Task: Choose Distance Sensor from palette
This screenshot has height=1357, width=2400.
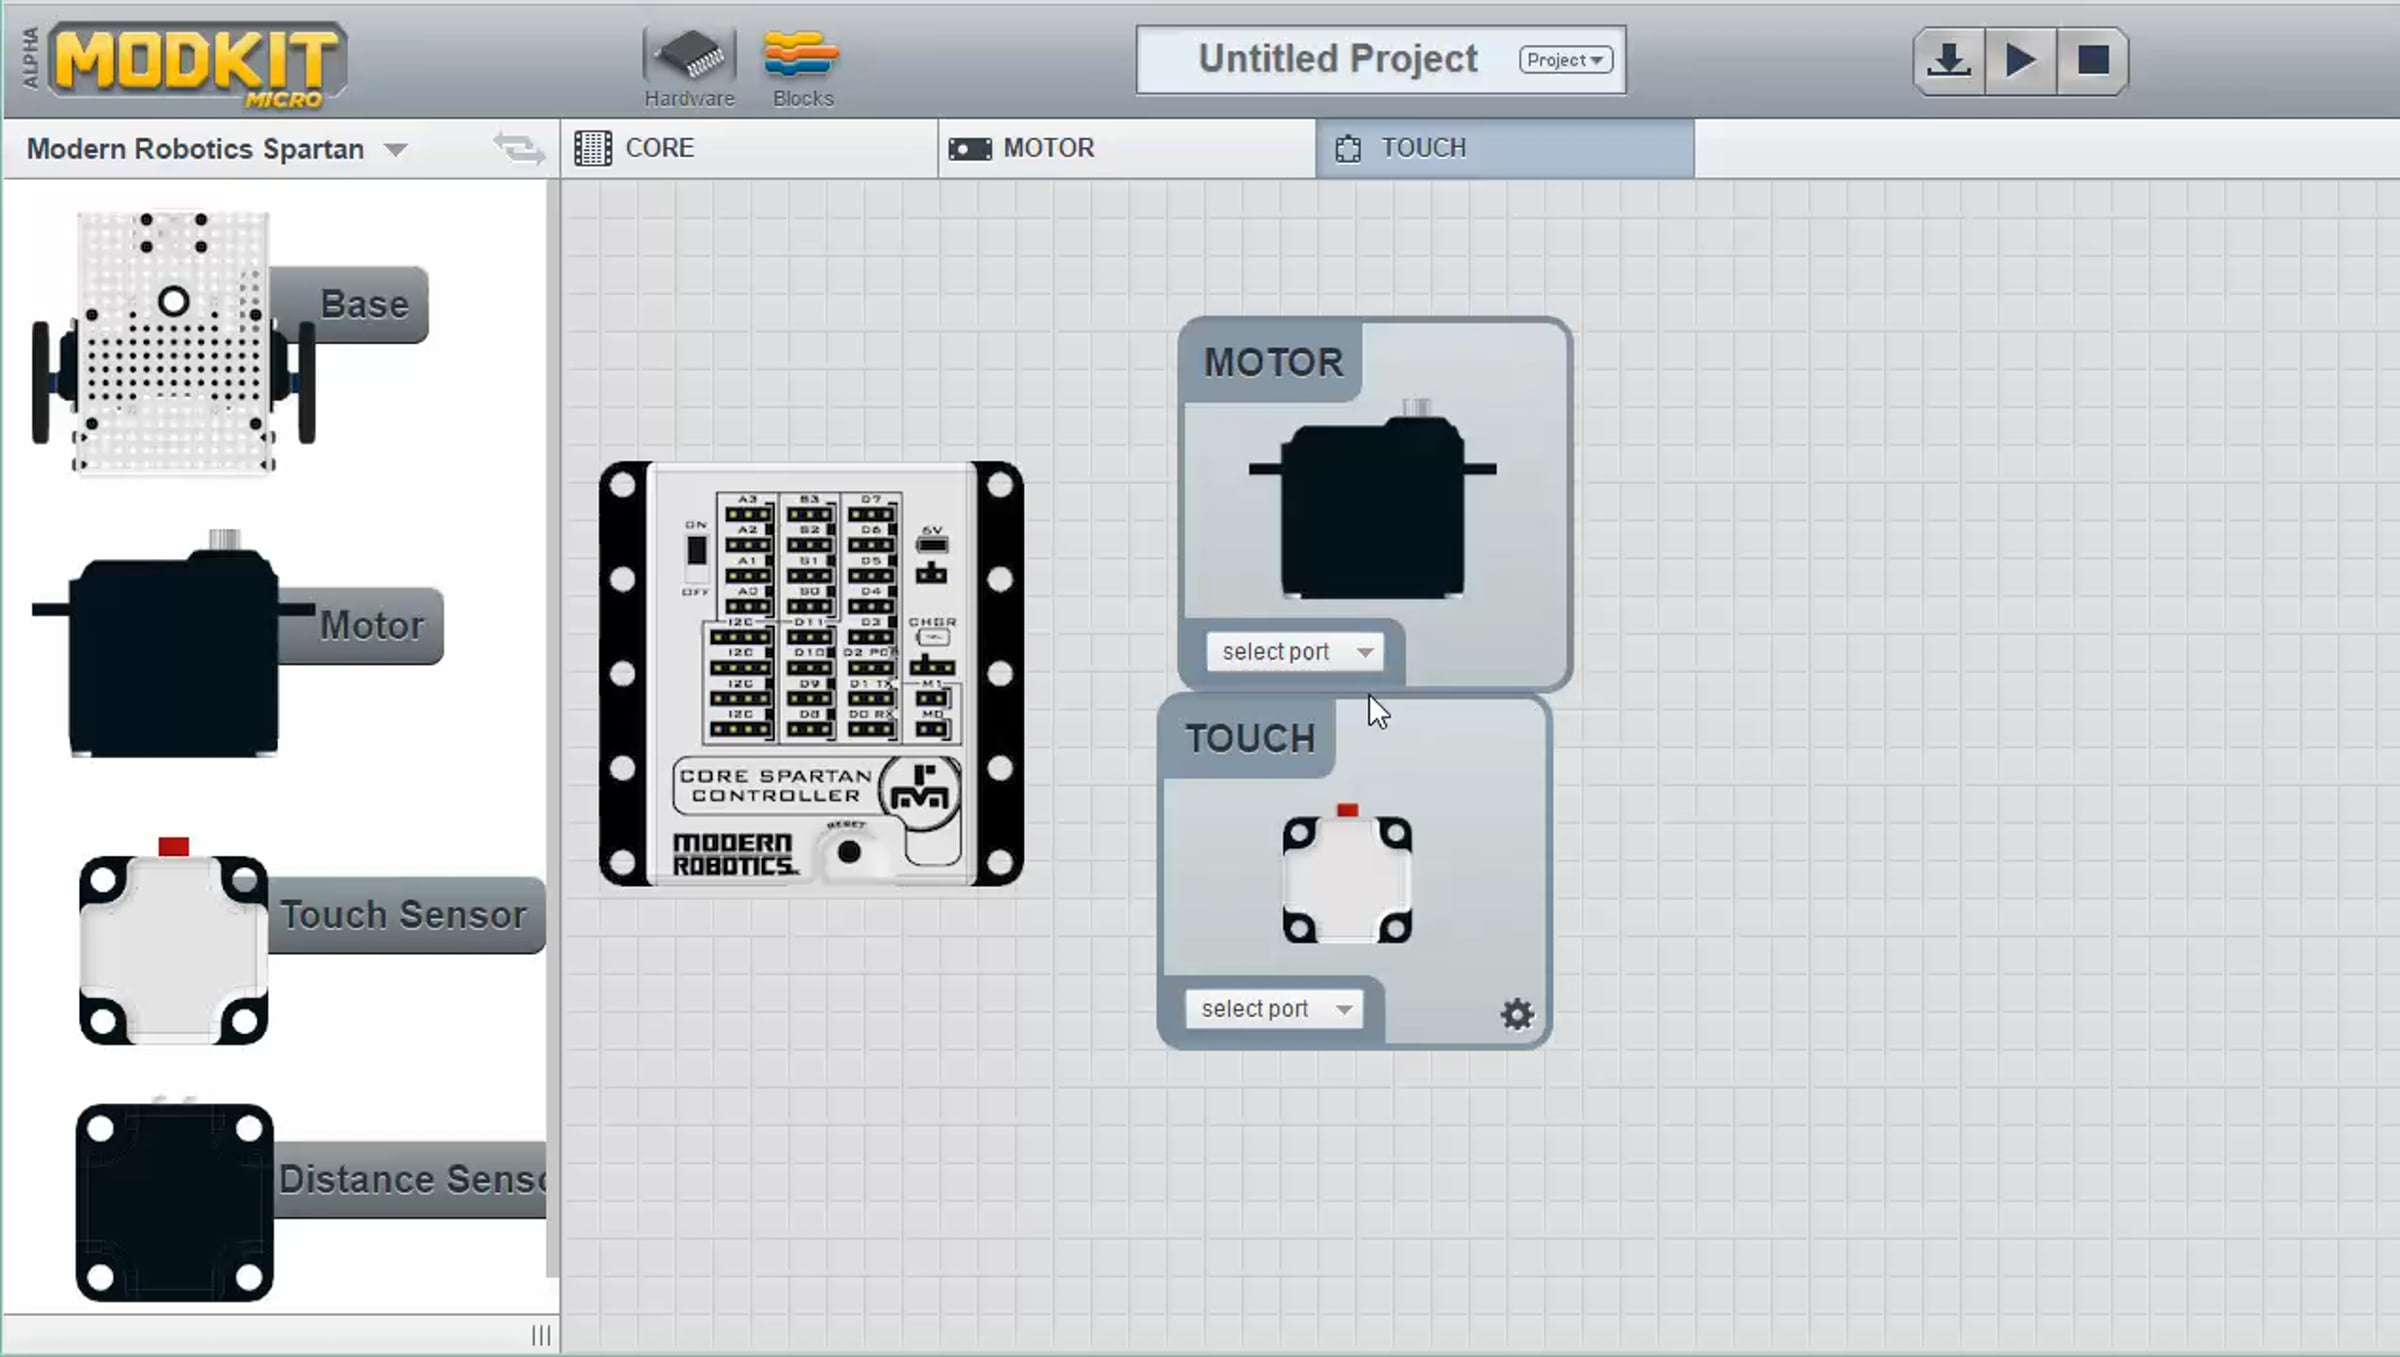Action: click(174, 1200)
